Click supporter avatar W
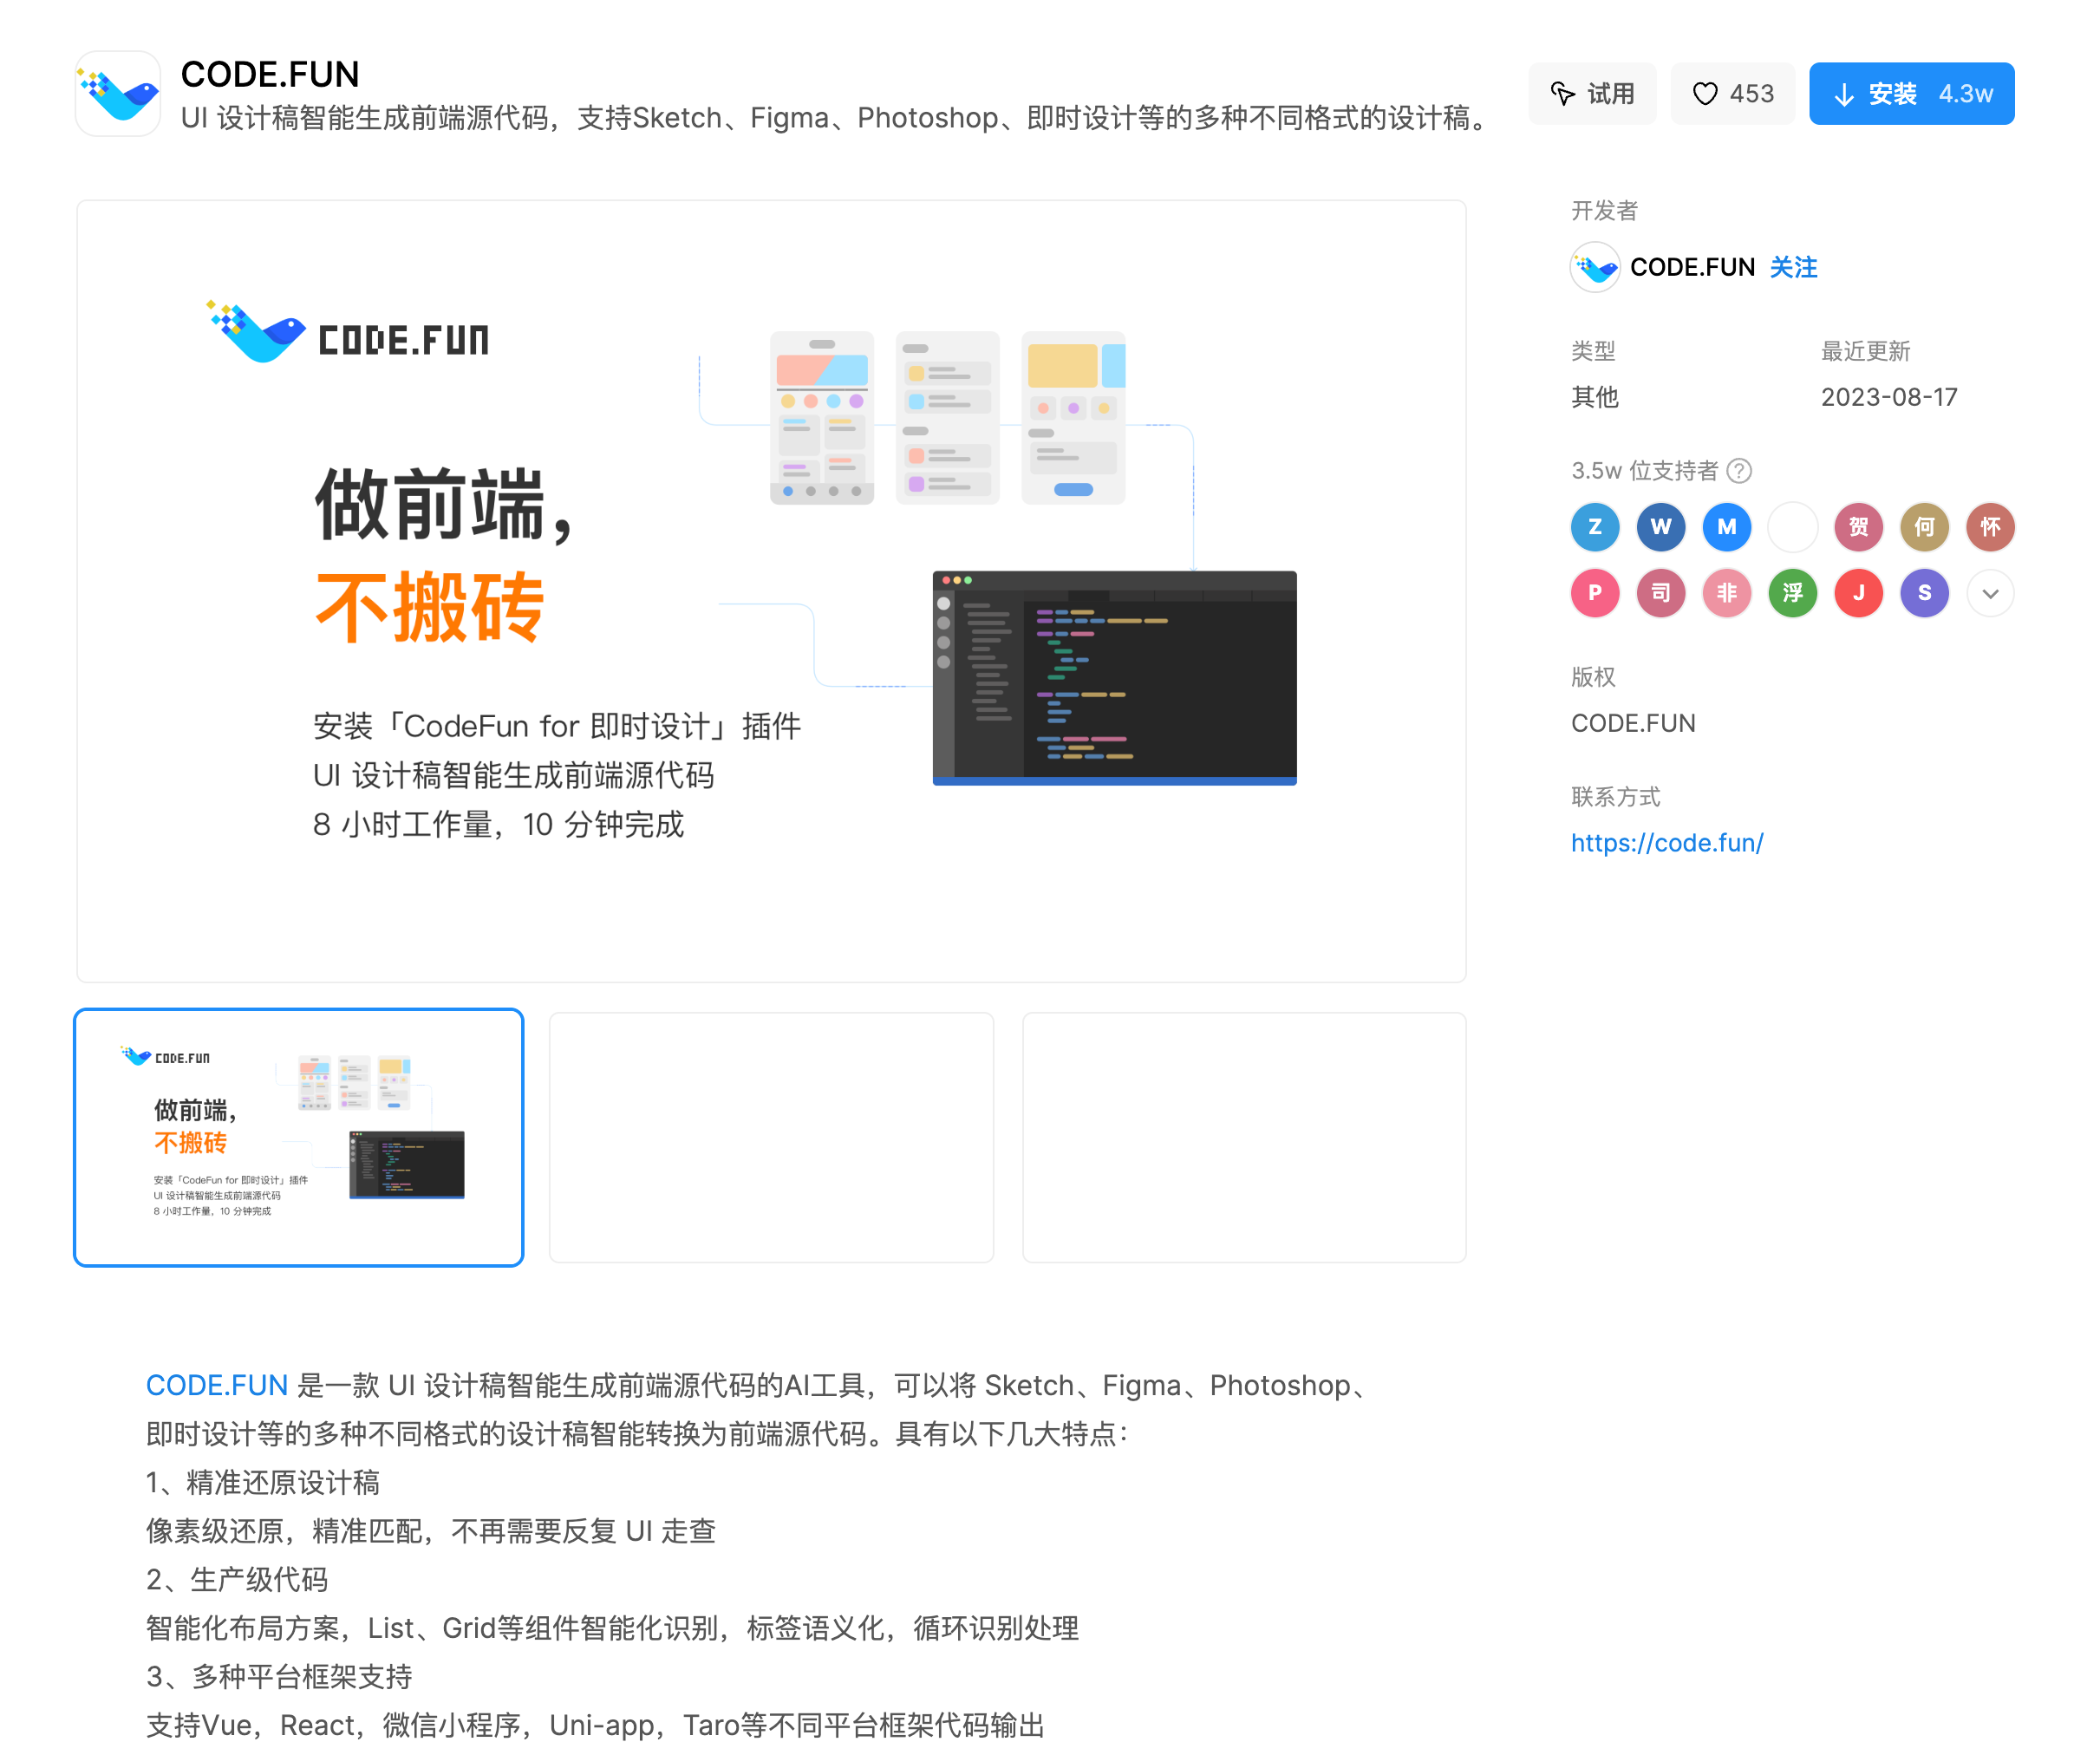Image resolution: width=2100 pixels, height=1755 pixels. 1661,527
